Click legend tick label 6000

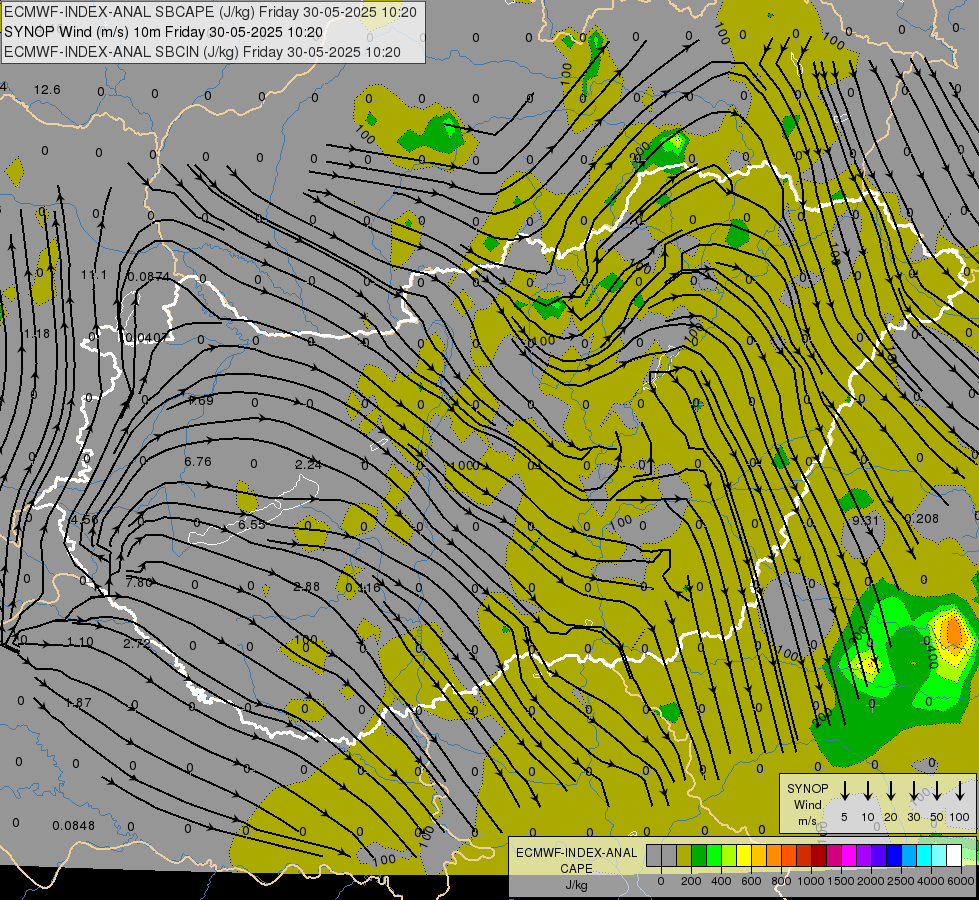961,881
